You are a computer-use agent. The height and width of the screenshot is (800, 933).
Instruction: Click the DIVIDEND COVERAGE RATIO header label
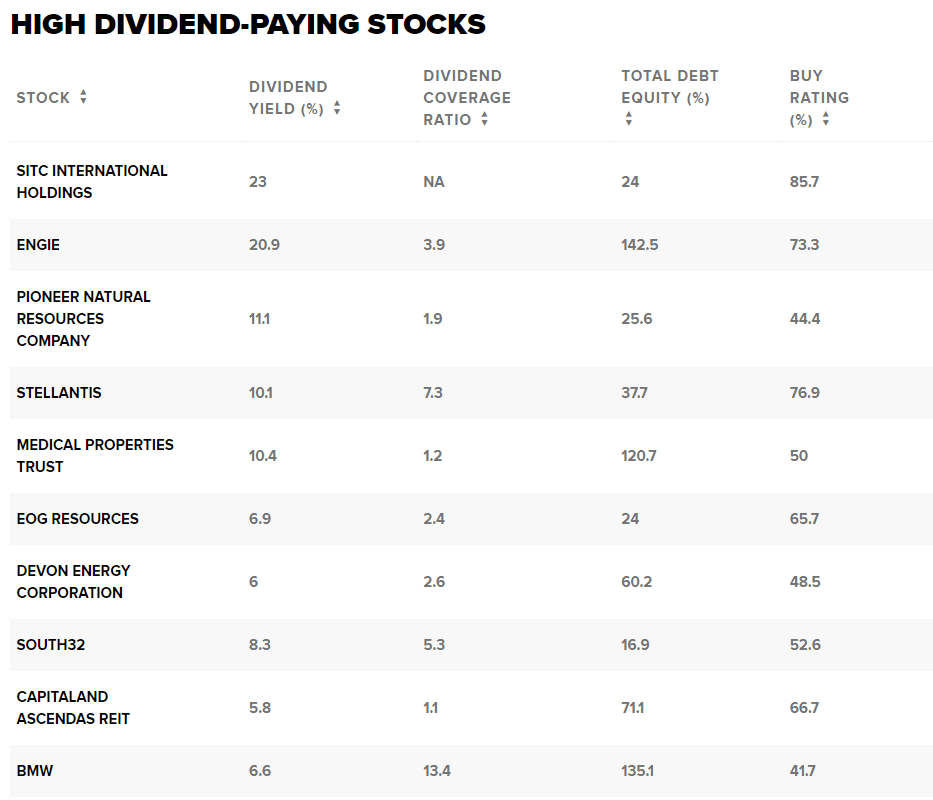467,98
